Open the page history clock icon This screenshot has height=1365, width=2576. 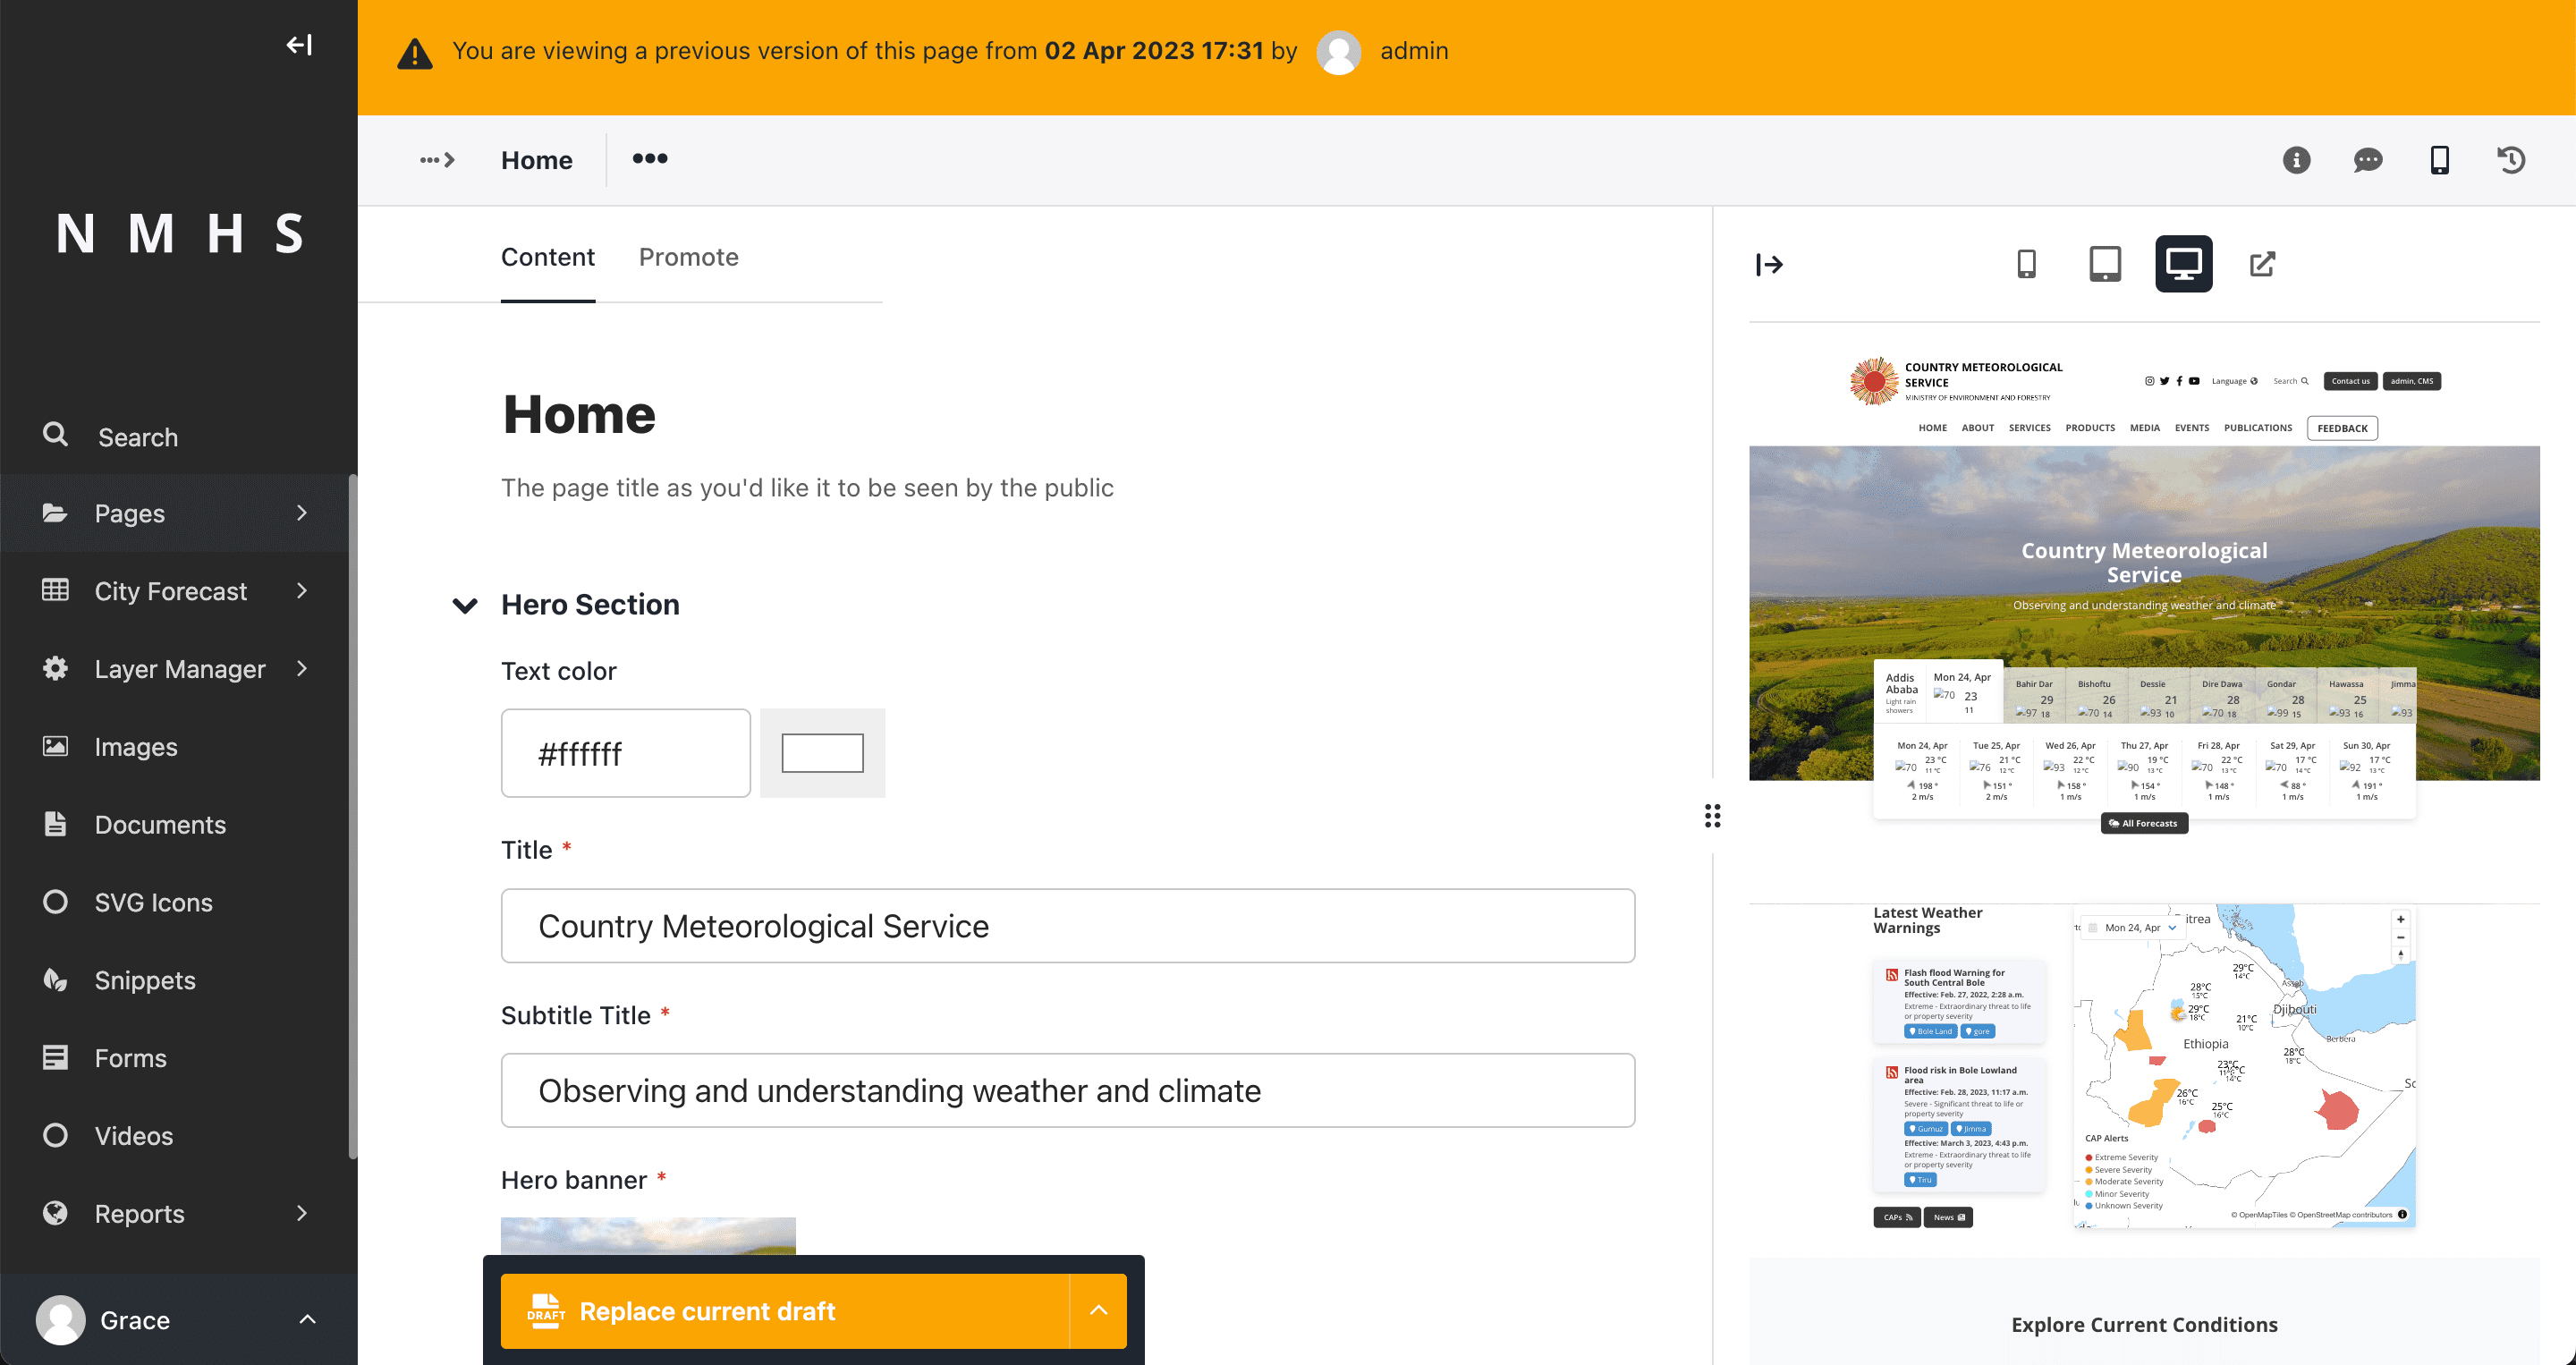(x=2511, y=160)
